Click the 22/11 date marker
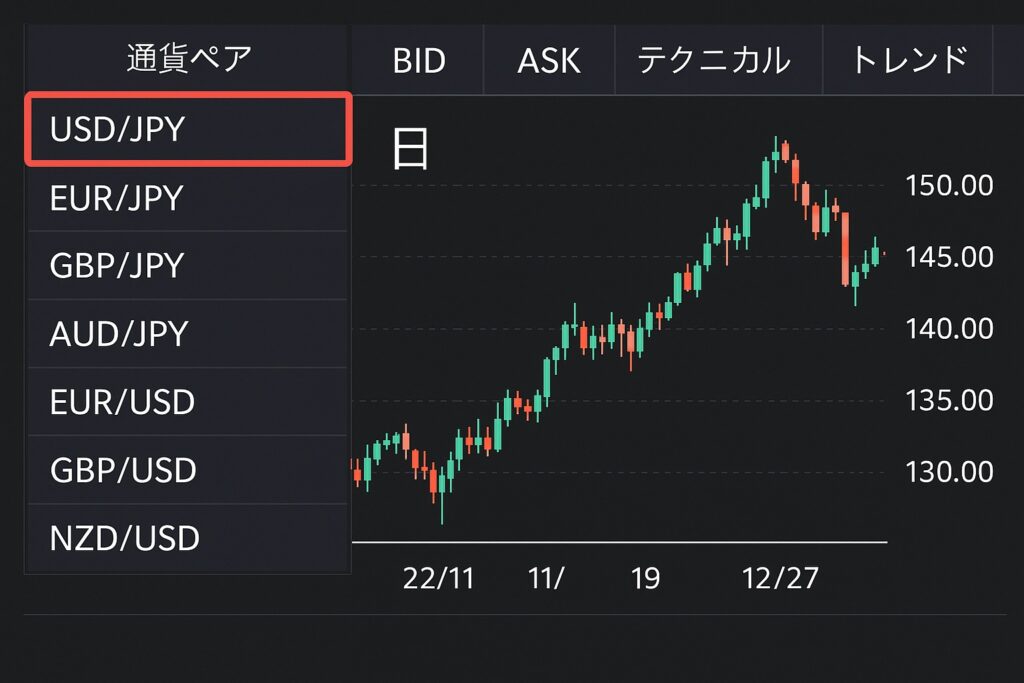The width and height of the screenshot is (1024, 683). [438, 579]
